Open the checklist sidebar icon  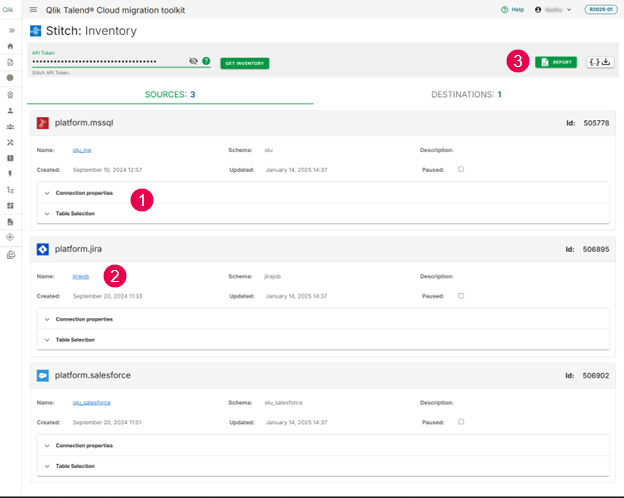point(11,255)
